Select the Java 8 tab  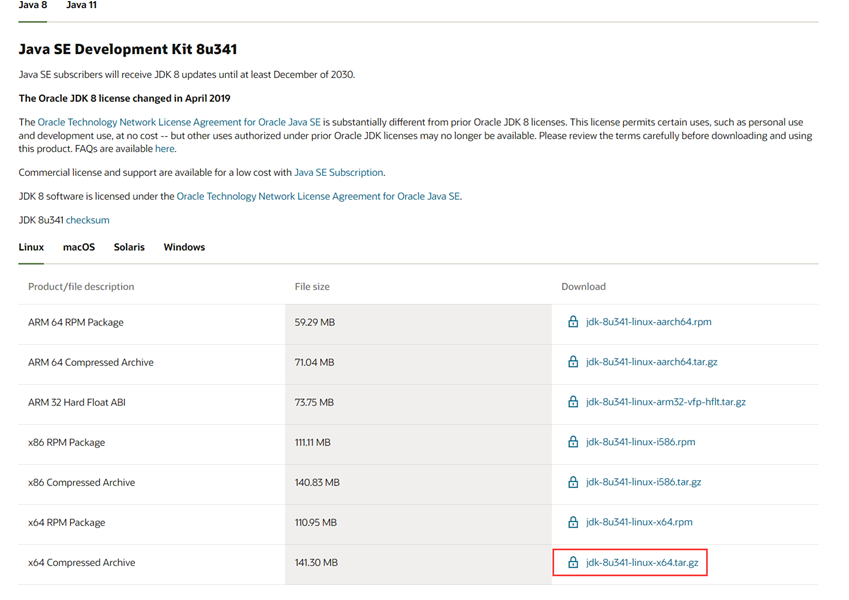(x=33, y=6)
